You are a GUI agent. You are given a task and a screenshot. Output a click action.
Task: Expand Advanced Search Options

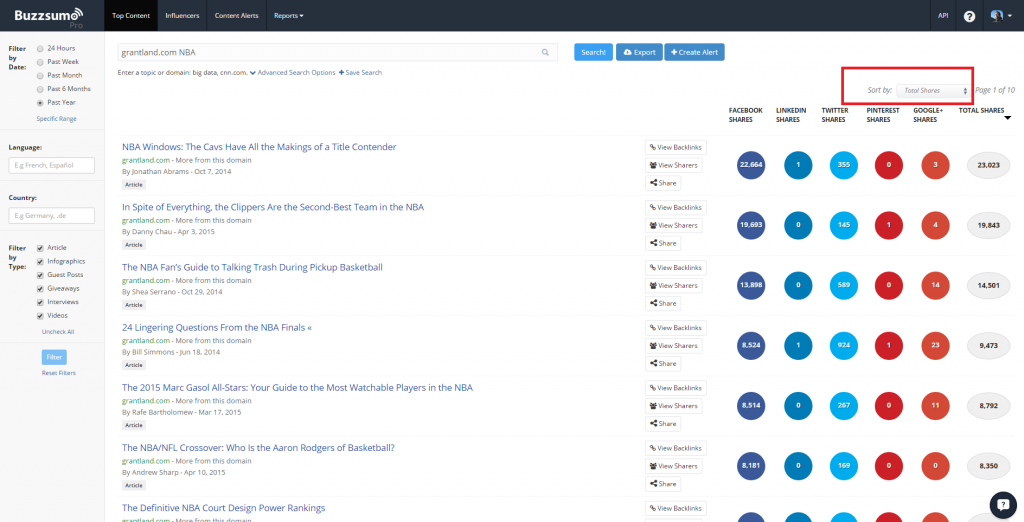(x=293, y=73)
